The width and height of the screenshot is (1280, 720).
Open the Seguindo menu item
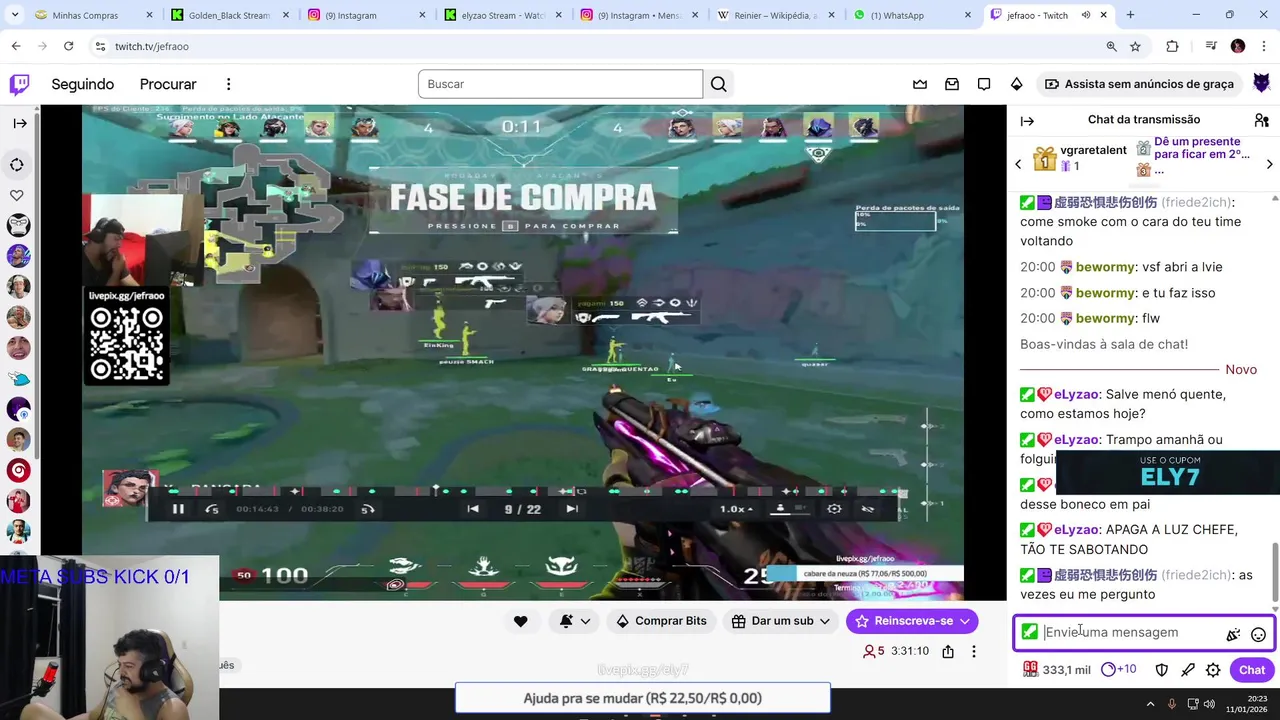83,84
